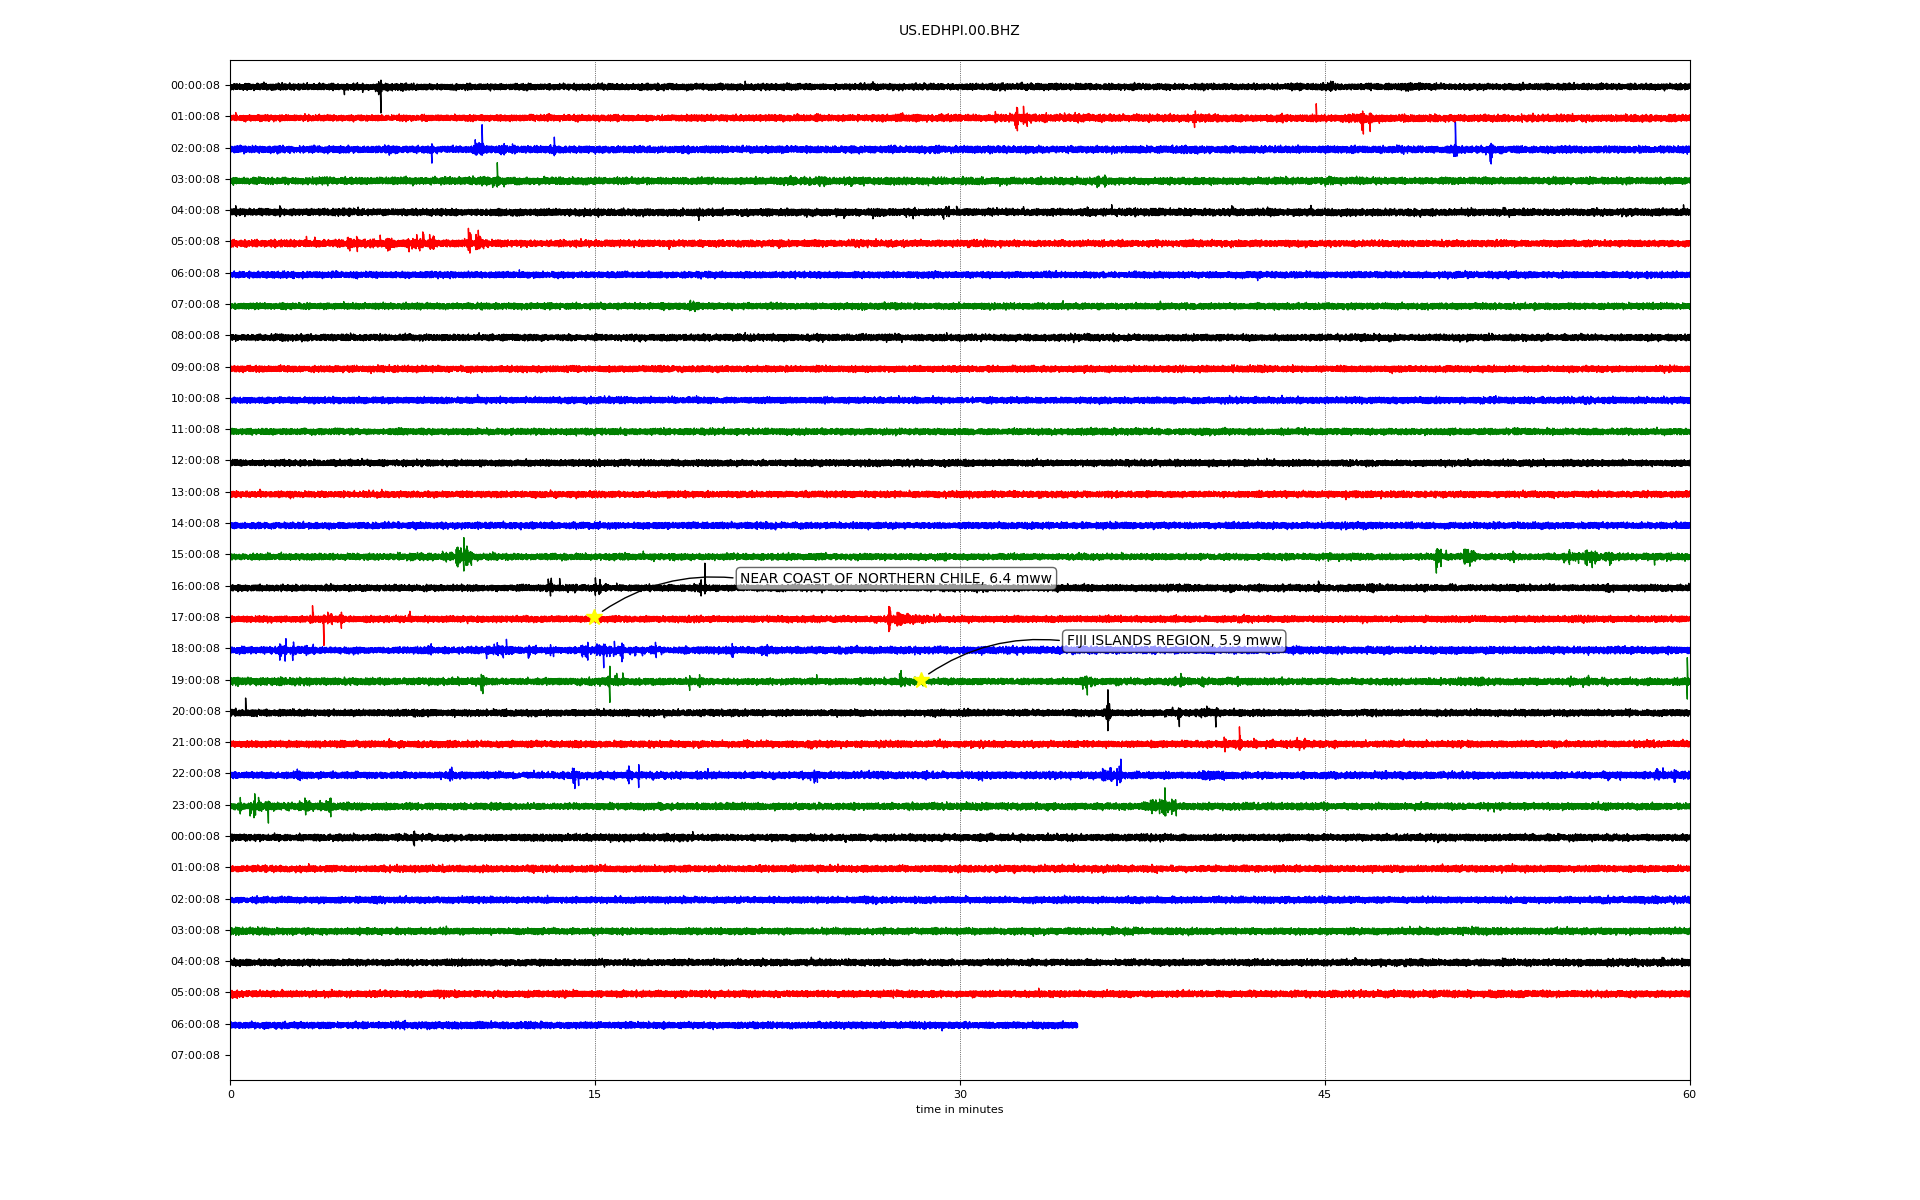Screen dimensions: 1920x1200
Task: Click the 18:00:08 time label
Action: (195, 648)
